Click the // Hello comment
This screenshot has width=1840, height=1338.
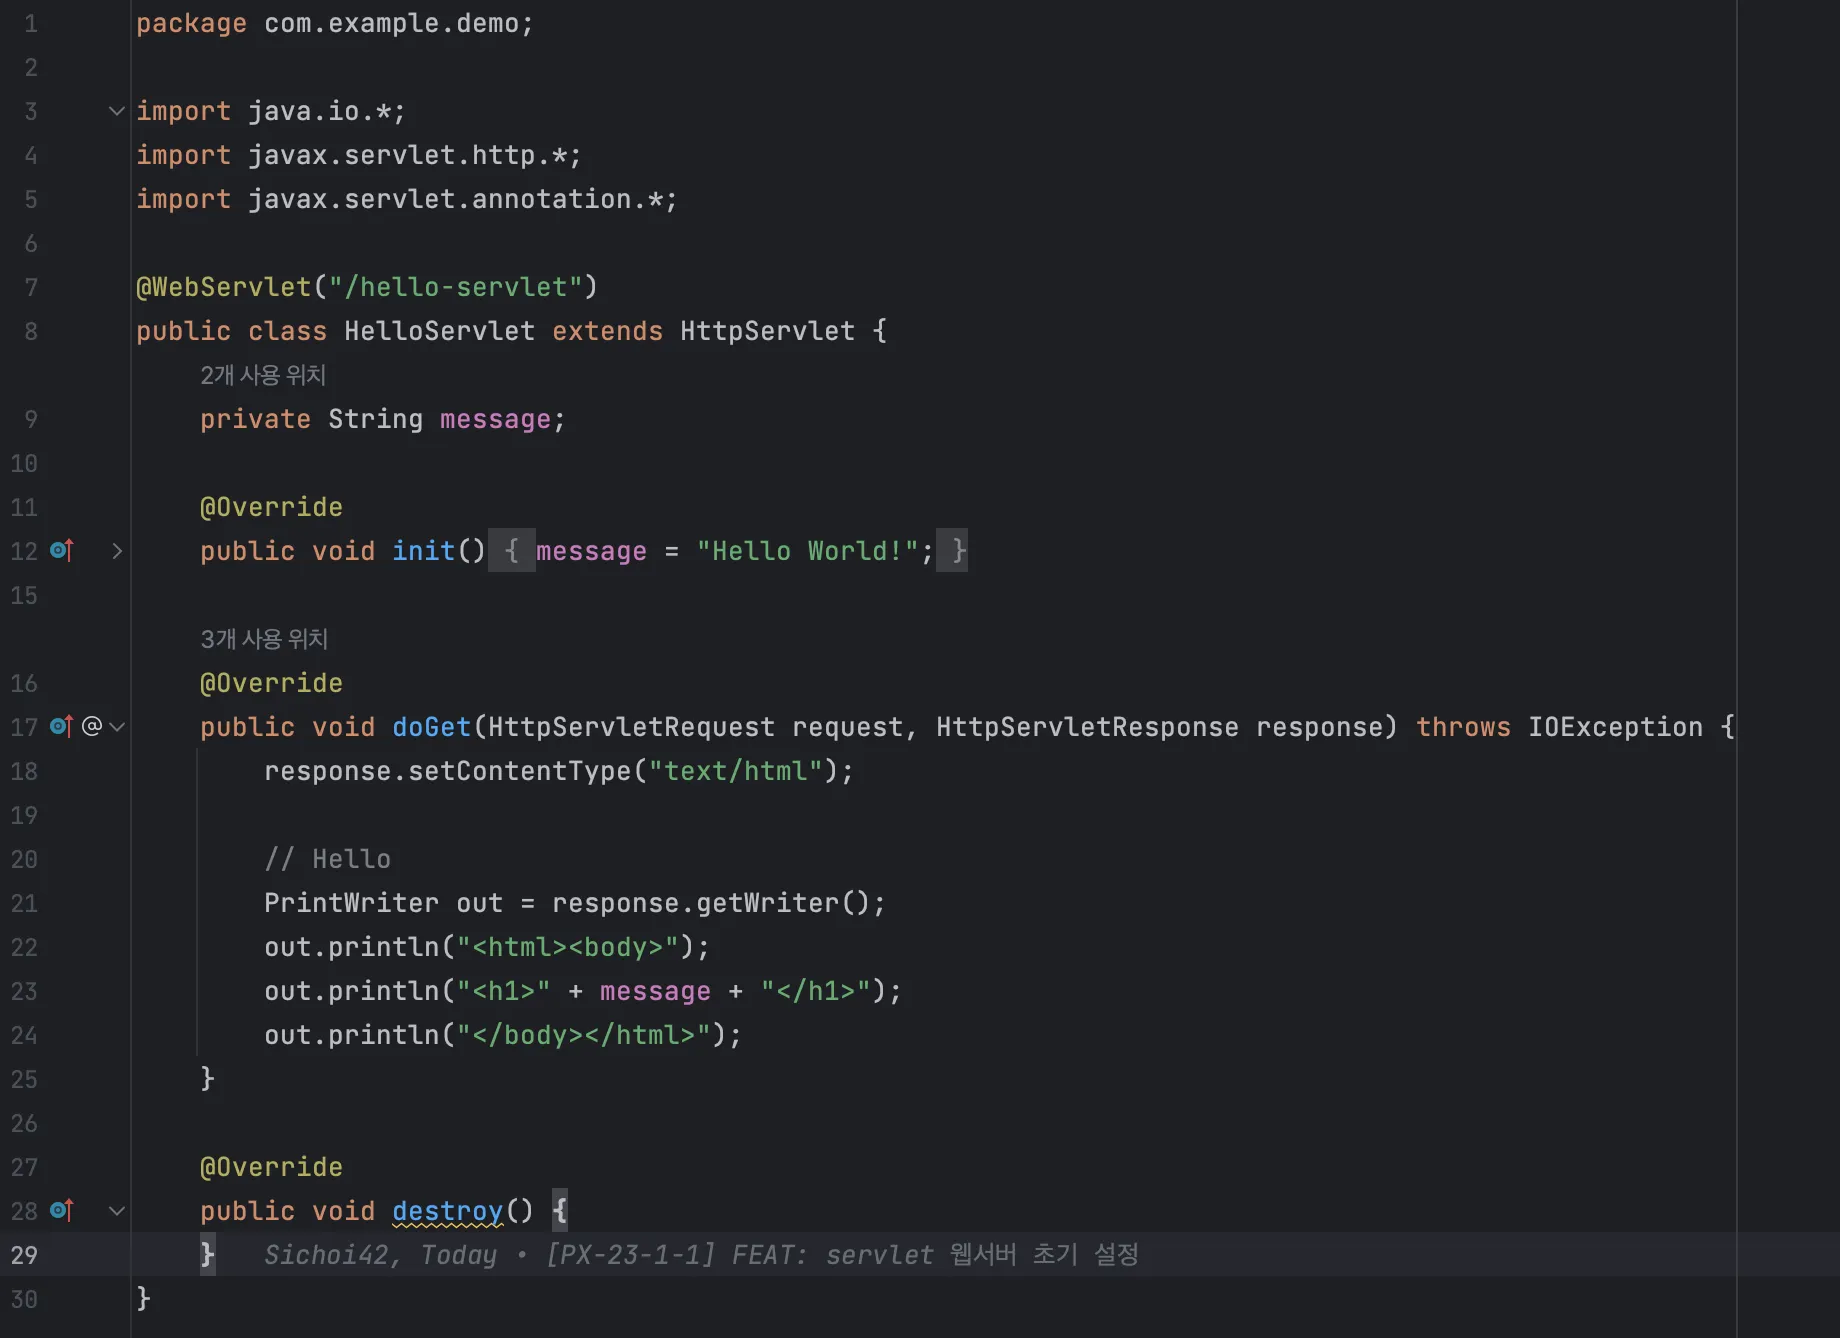[x=328, y=859]
